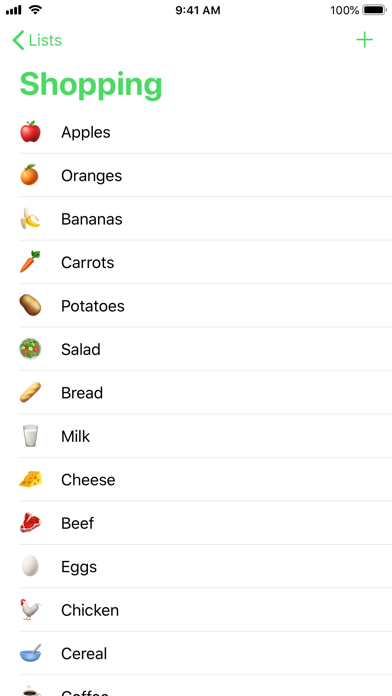Tap the rooster emoji icon
392x696 pixels.
coord(30,609)
